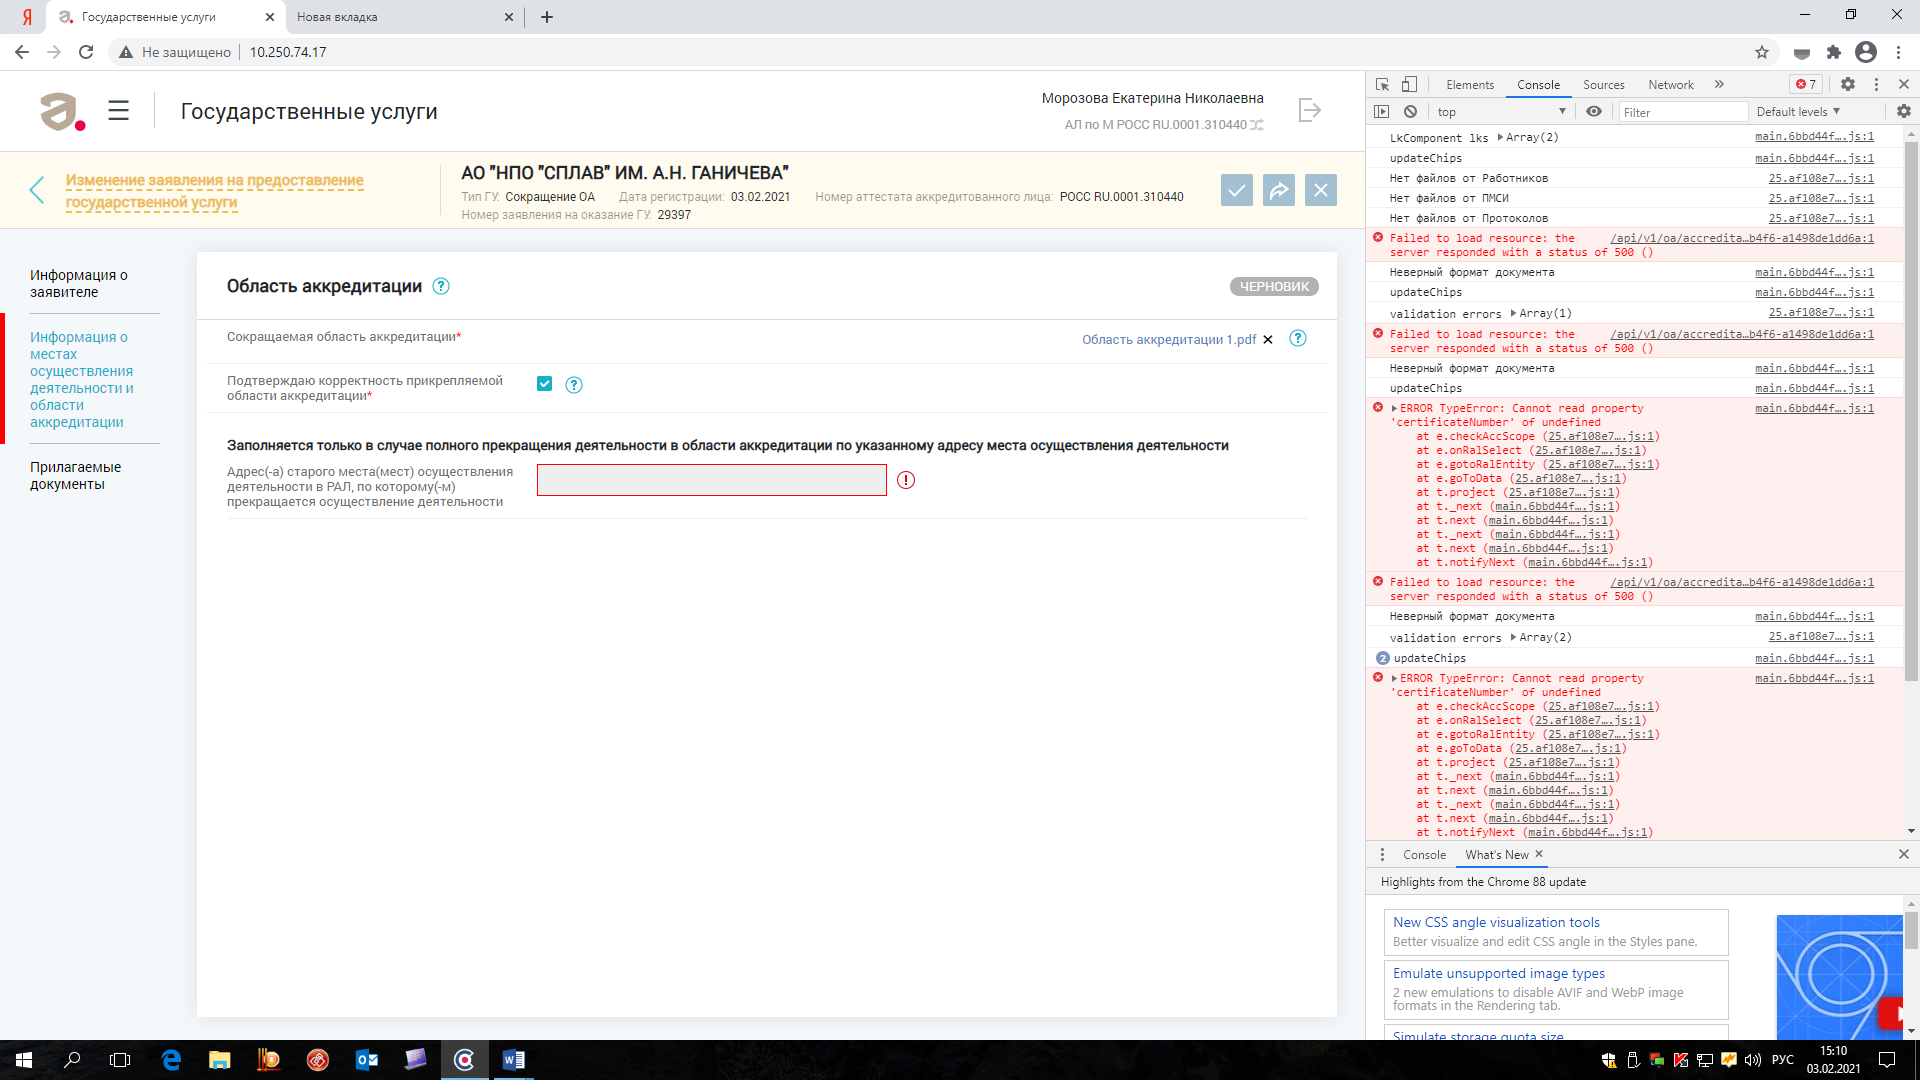The width and height of the screenshot is (1920, 1080).
Task: Click the New CSS angle visualization tools link
Action: click(x=1496, y=922)
